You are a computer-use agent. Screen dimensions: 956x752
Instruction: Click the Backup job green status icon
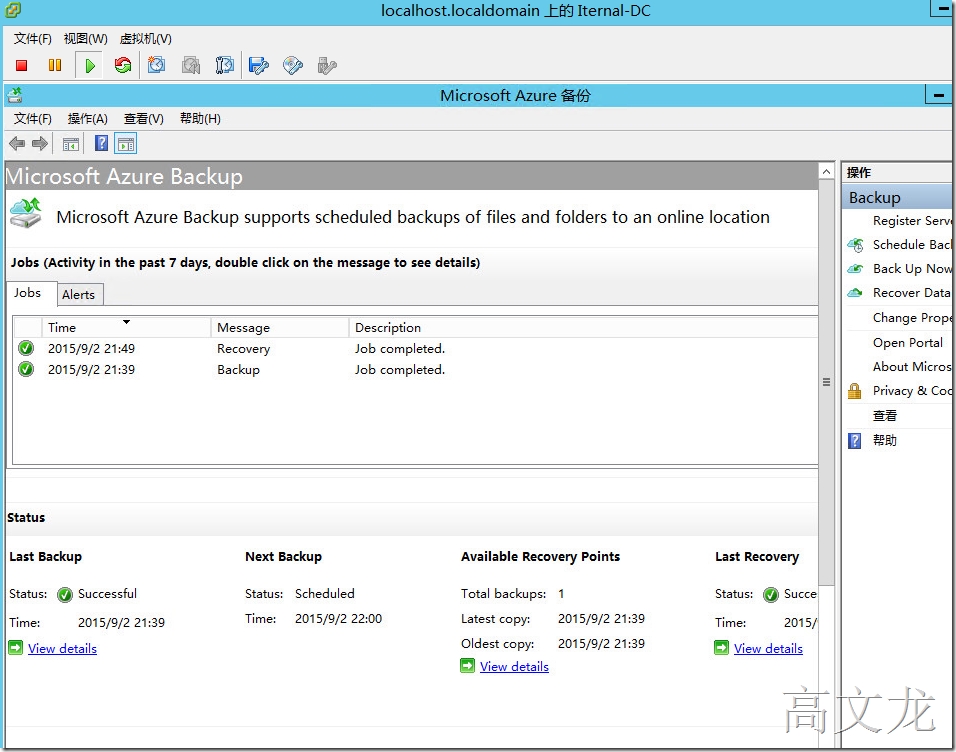coord(26,369)
